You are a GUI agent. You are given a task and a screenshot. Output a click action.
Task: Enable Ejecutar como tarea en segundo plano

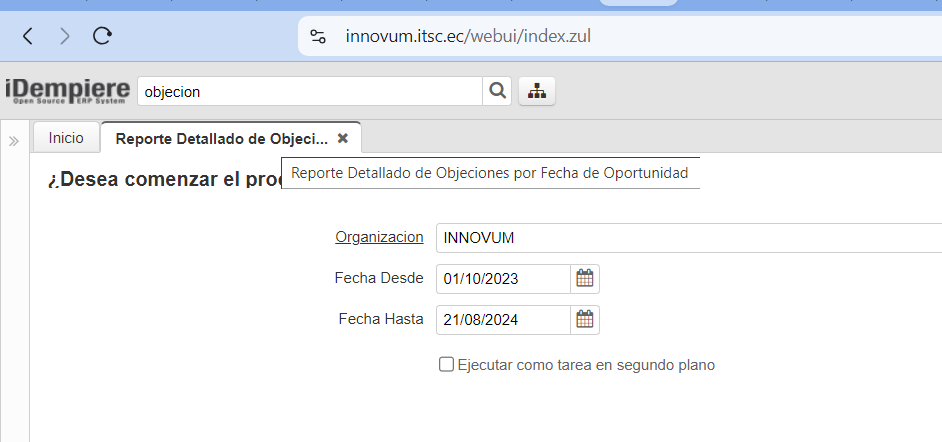point(447,365)
